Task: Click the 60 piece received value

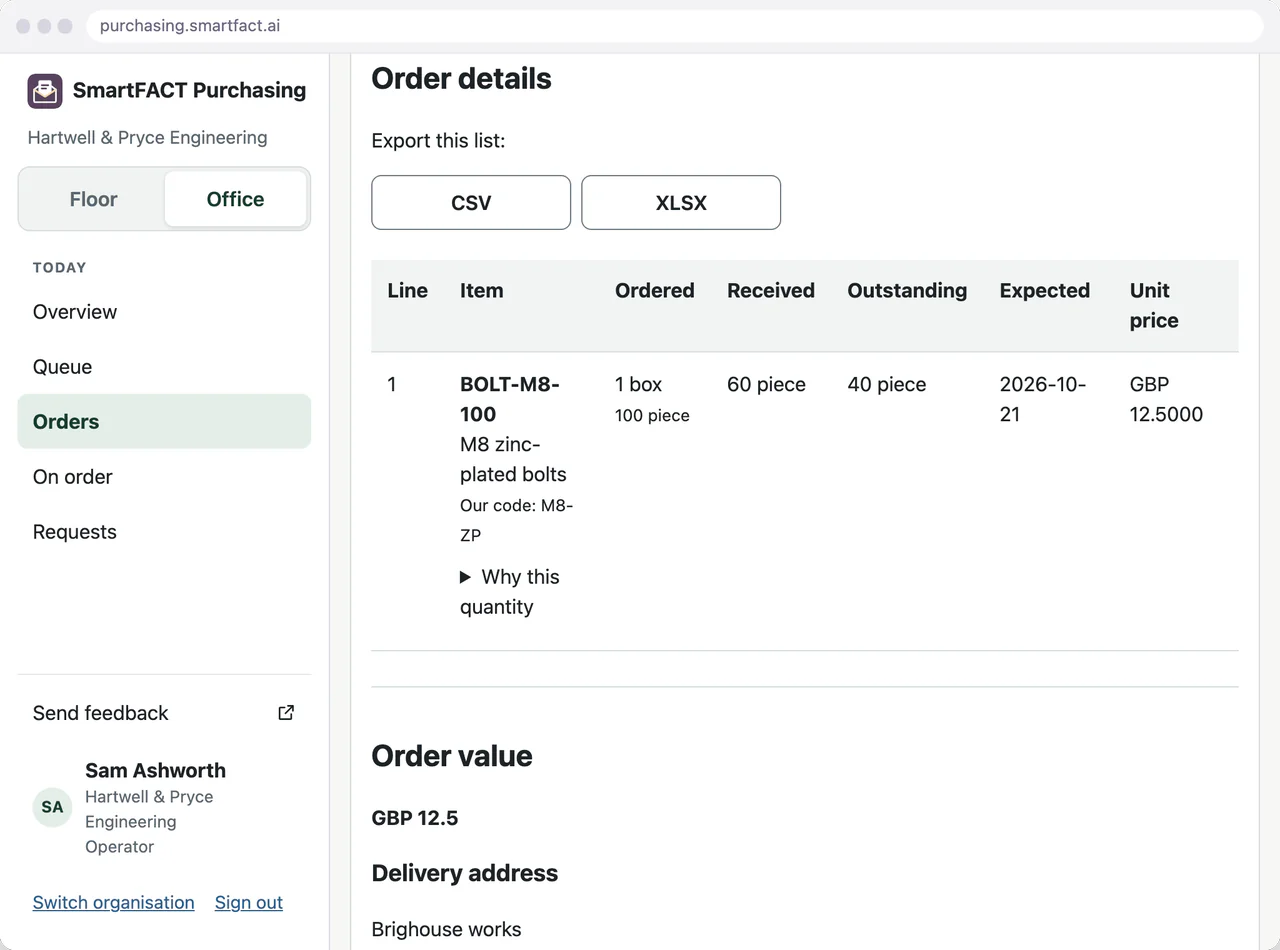Action: tap(767, 385)
